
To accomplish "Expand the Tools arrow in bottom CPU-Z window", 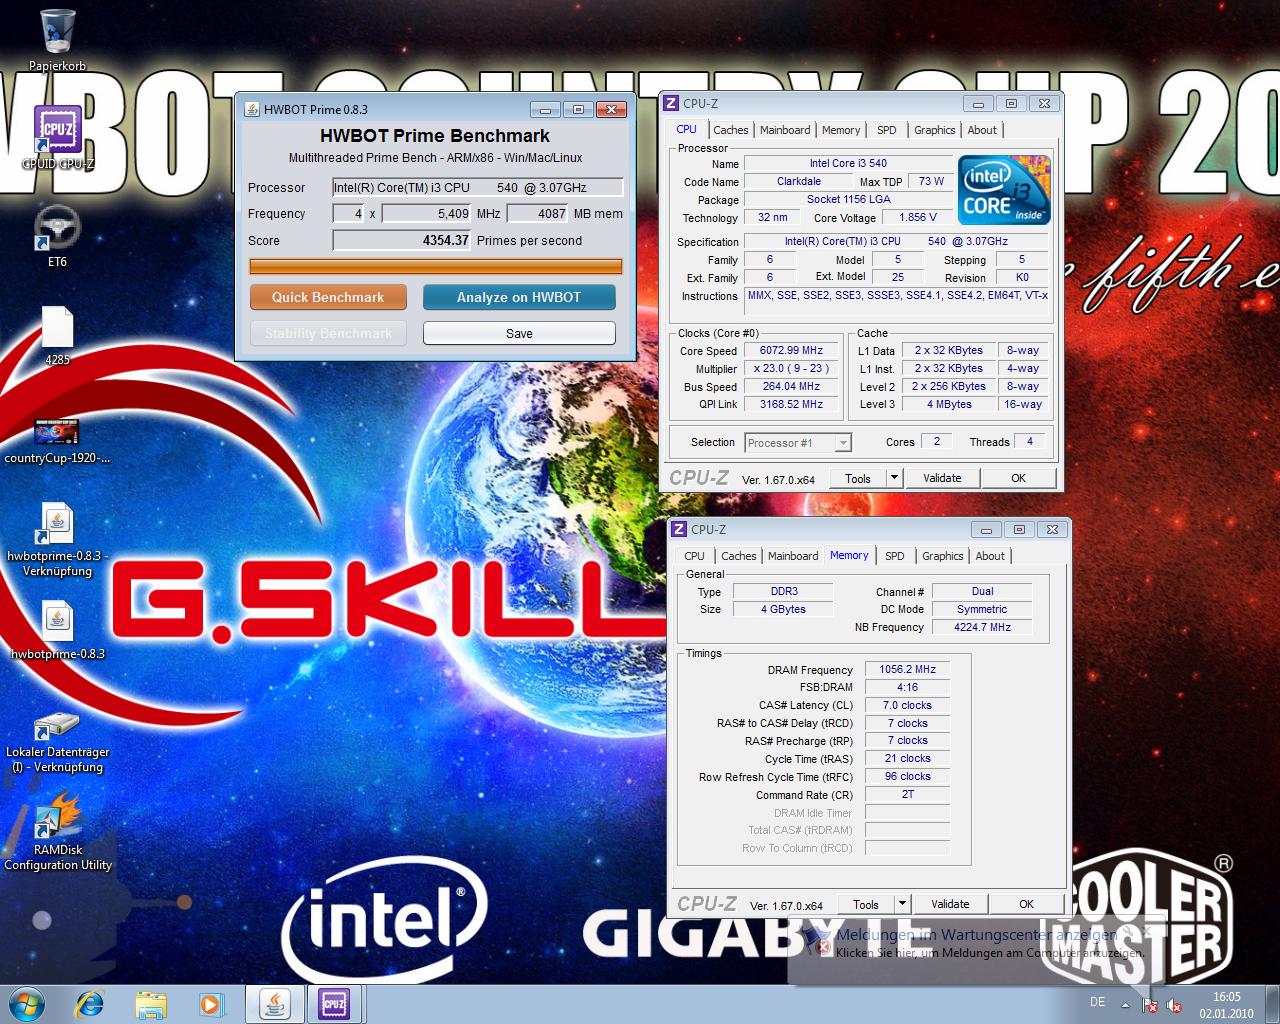I will [903, 904].
